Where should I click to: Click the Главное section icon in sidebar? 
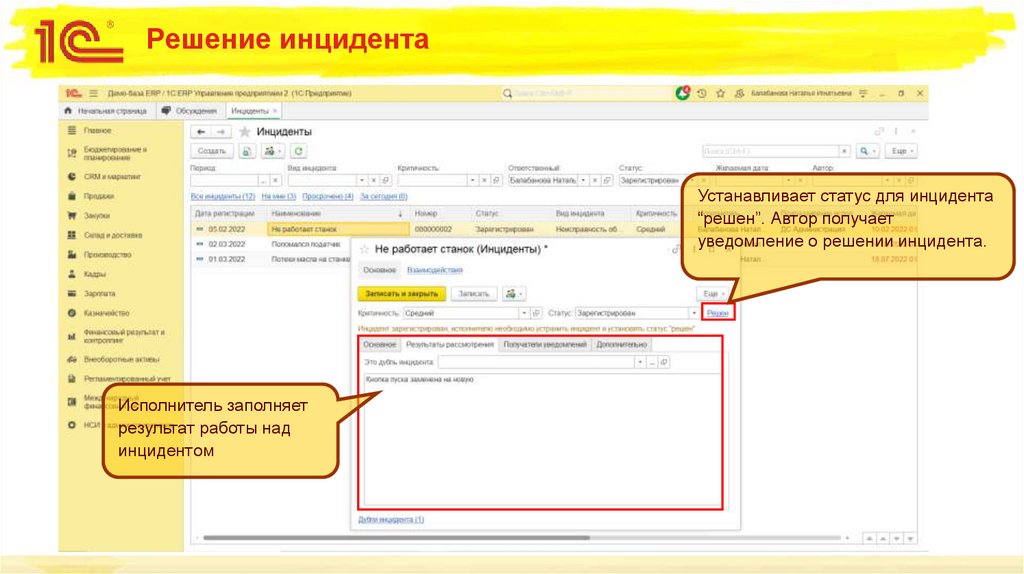tap(72, 131)
